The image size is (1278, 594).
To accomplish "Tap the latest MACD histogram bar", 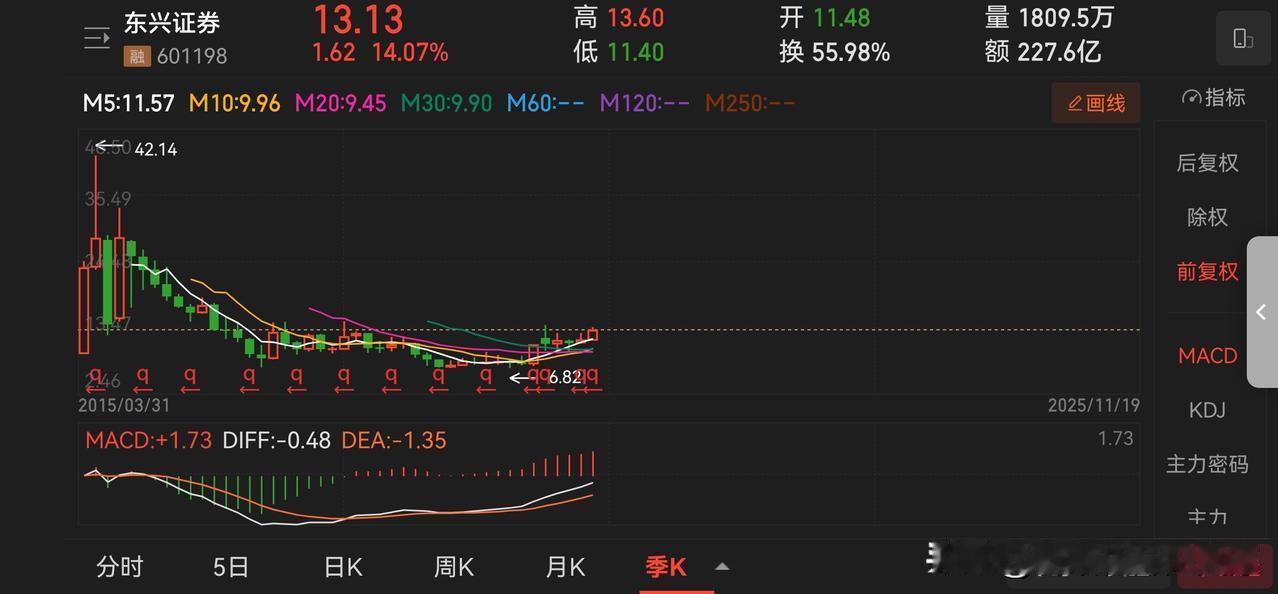I will (x=594, y=463).
